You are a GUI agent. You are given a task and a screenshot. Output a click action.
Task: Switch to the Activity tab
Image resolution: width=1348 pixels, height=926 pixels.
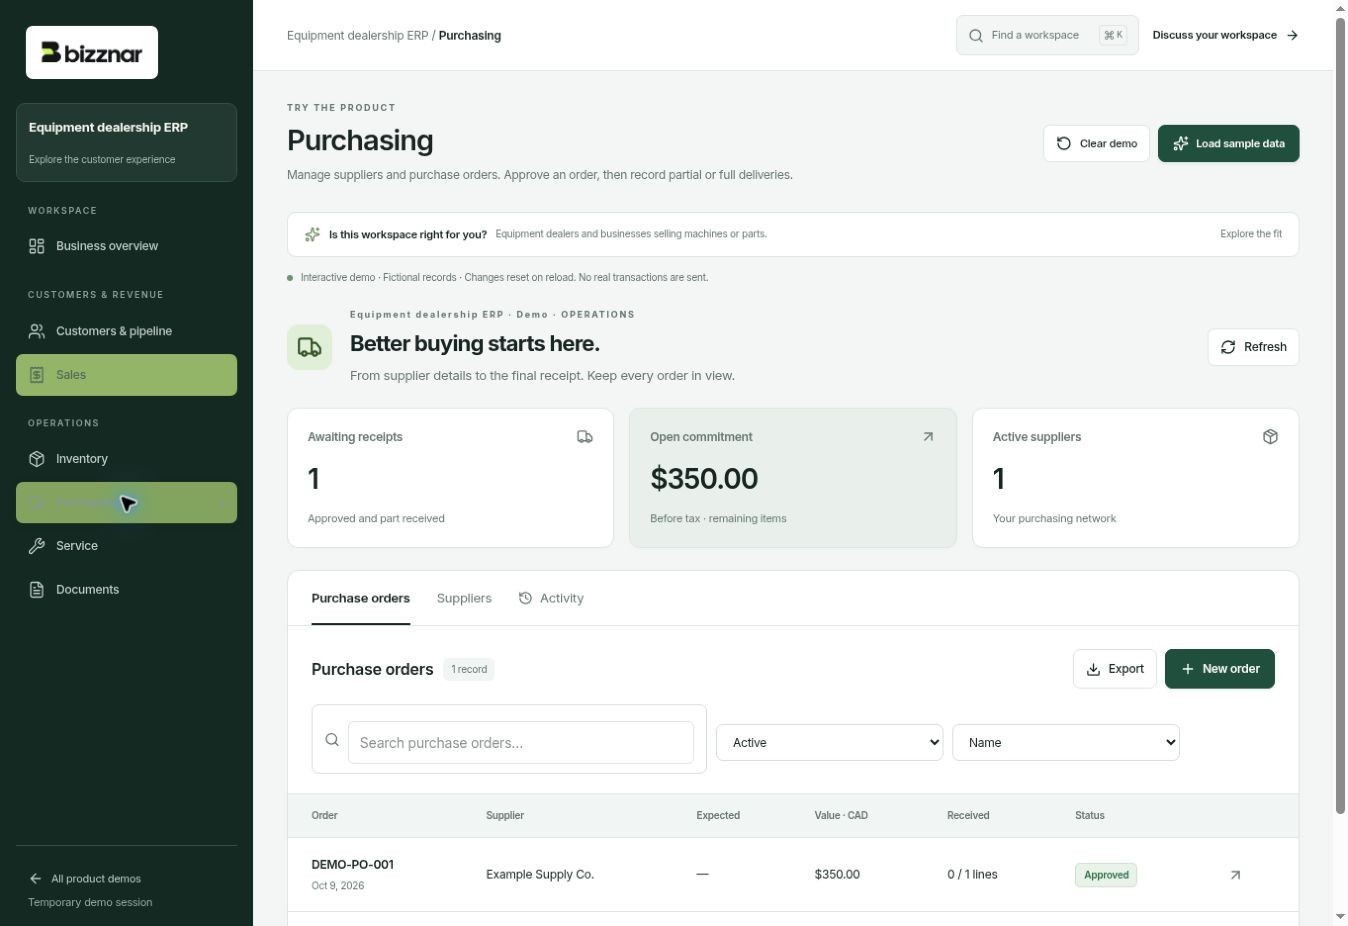pyautogui.click(x=551, y=599)
